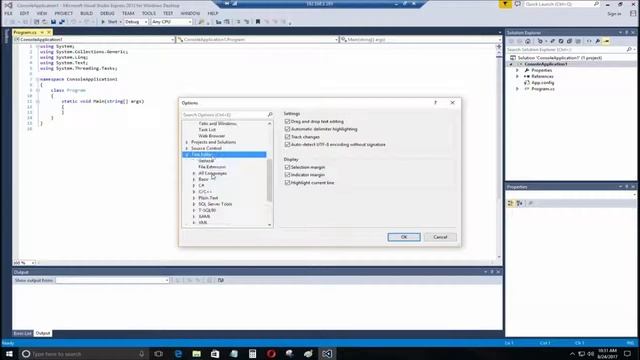
Task: Select Program.cs in Solution Explorer
Action: point(542,89)
